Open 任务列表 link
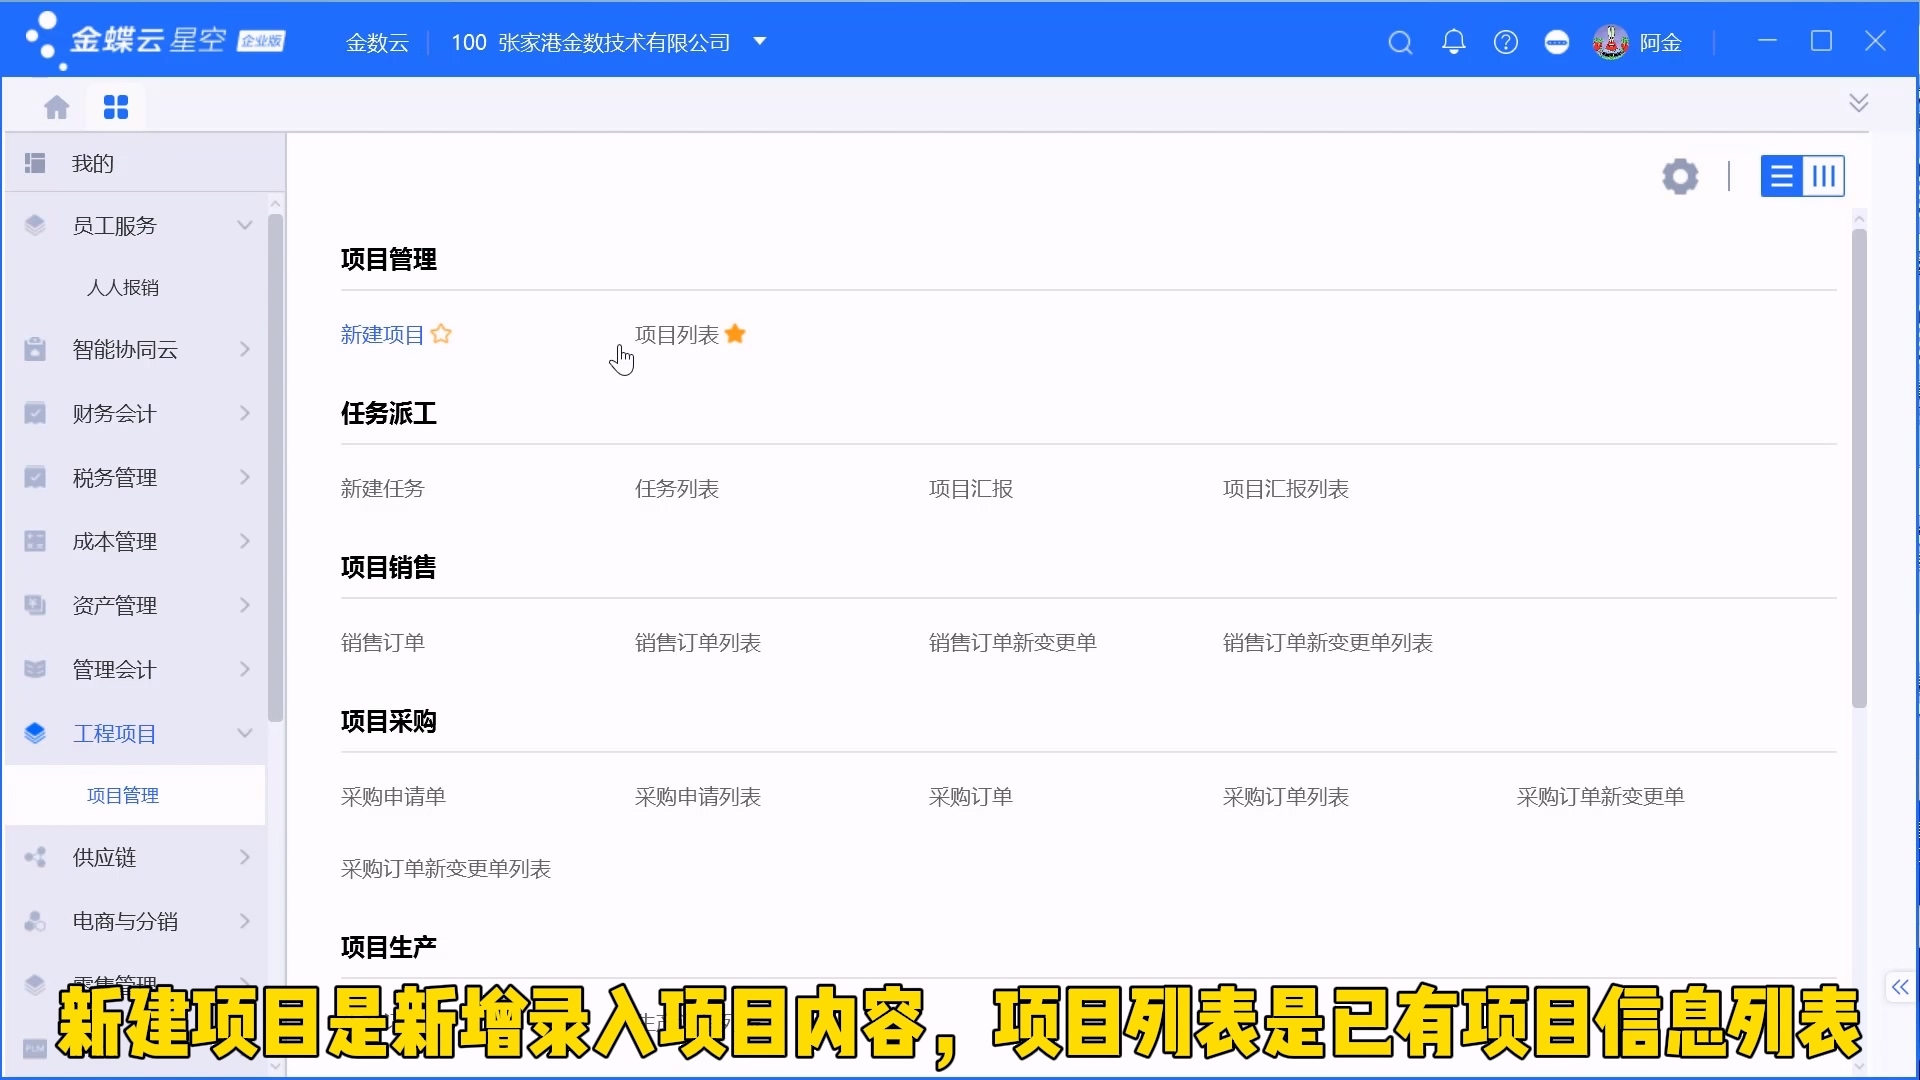The width and height of the screenshot is (1920, 1080). coord(677,489)
